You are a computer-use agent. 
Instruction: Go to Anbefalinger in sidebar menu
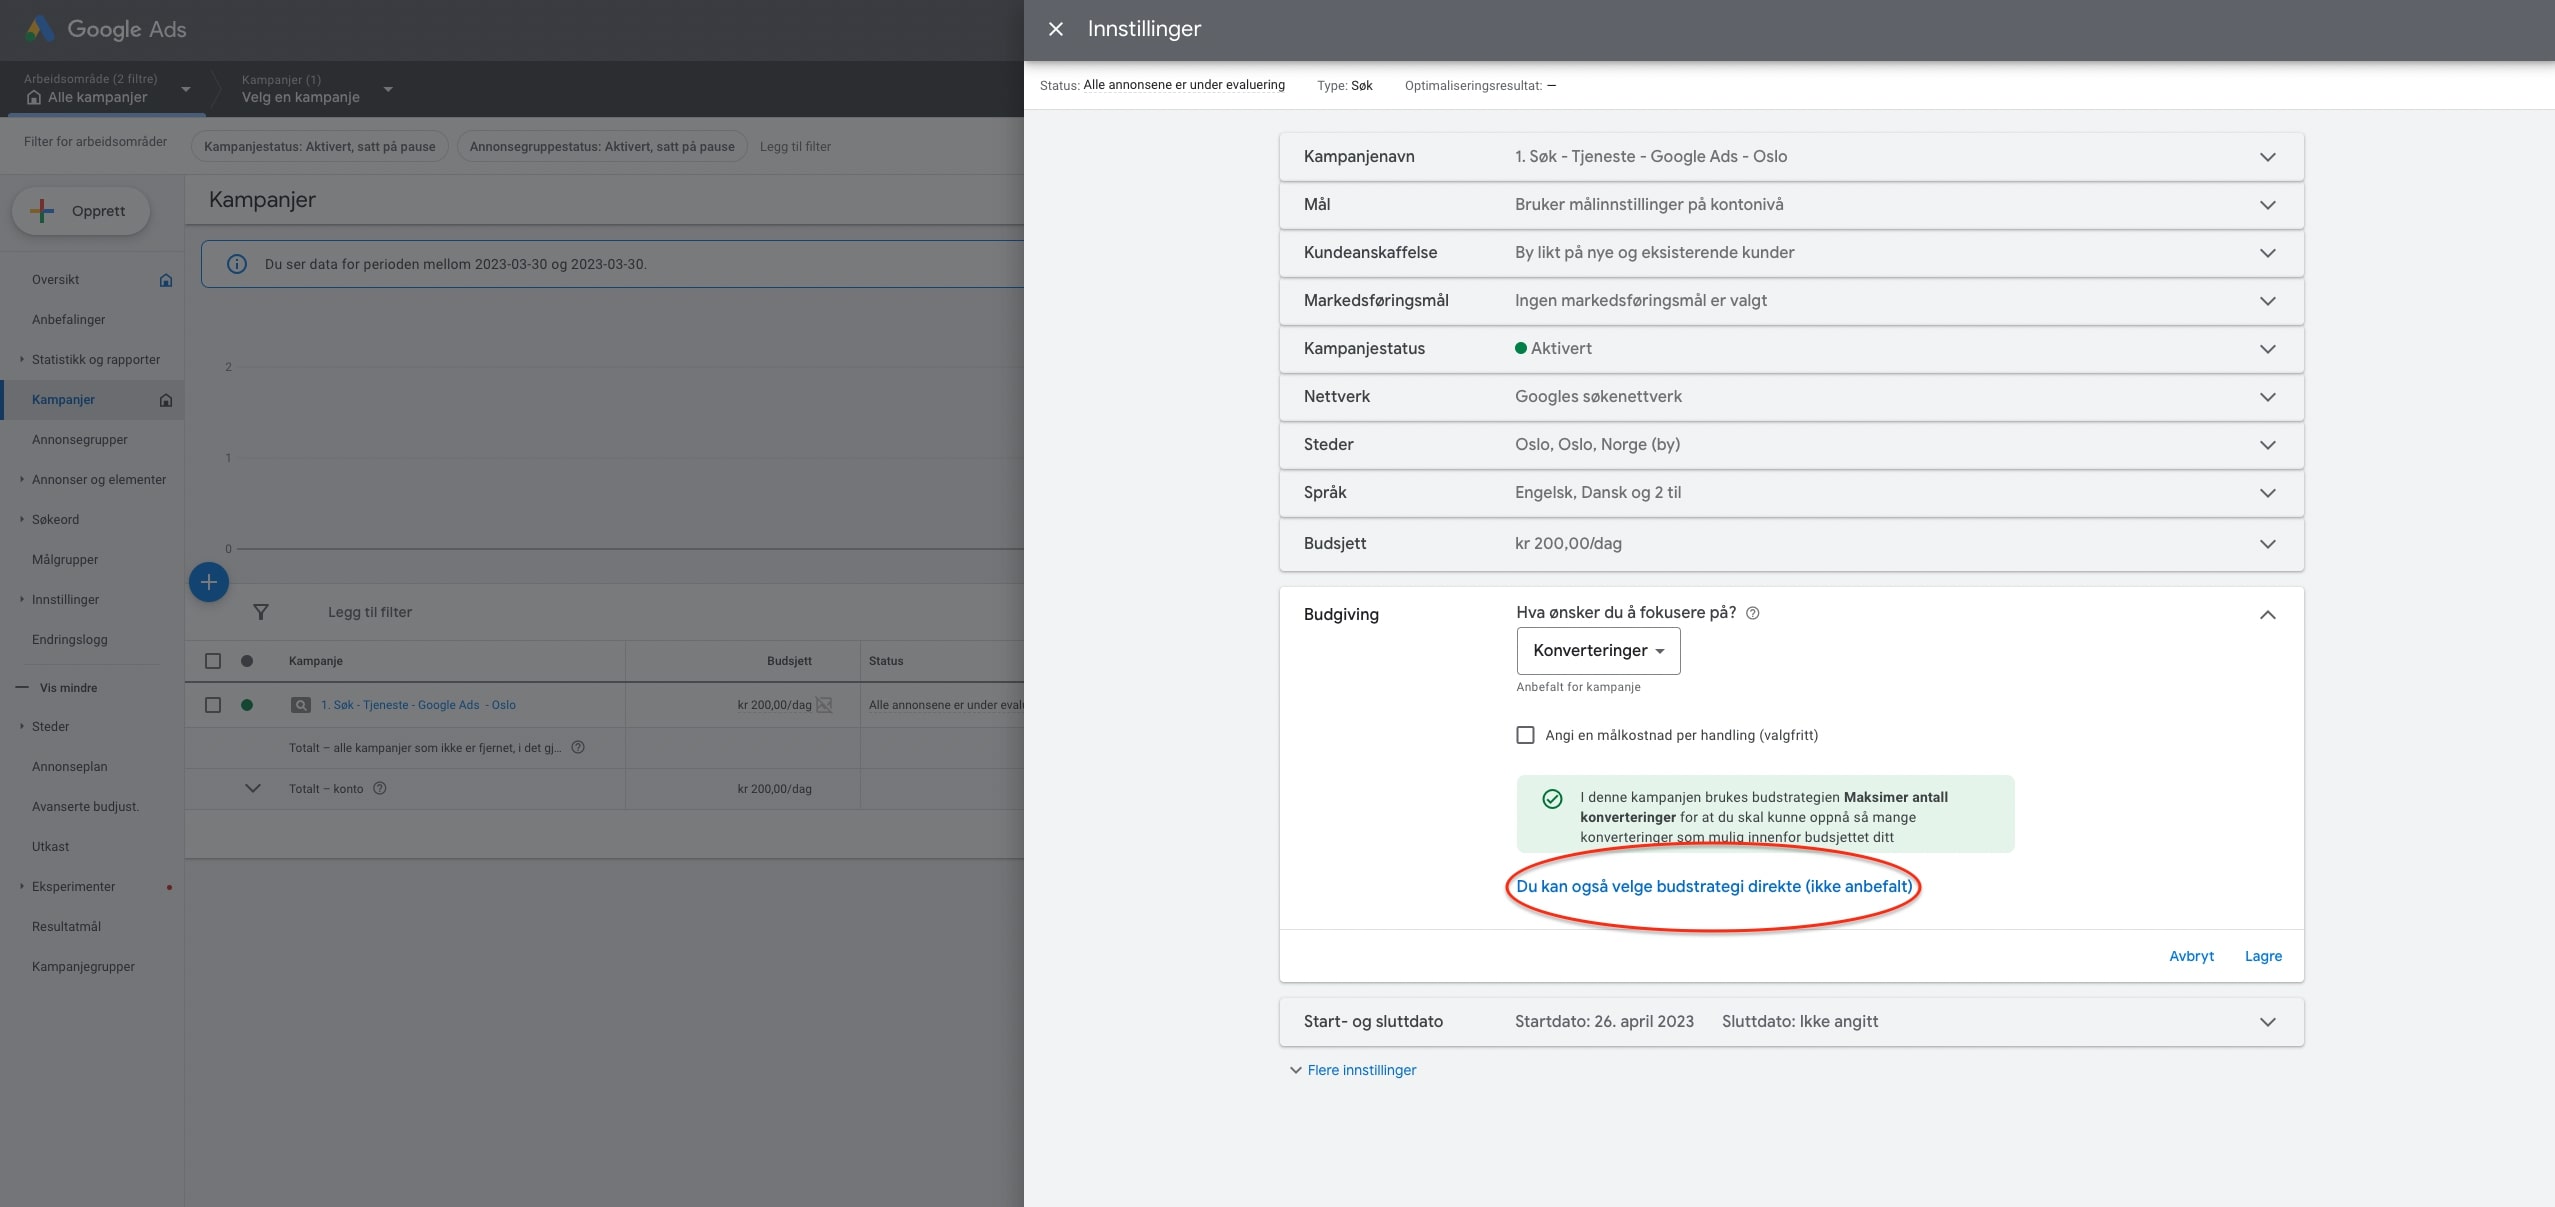tap(68, 319)
